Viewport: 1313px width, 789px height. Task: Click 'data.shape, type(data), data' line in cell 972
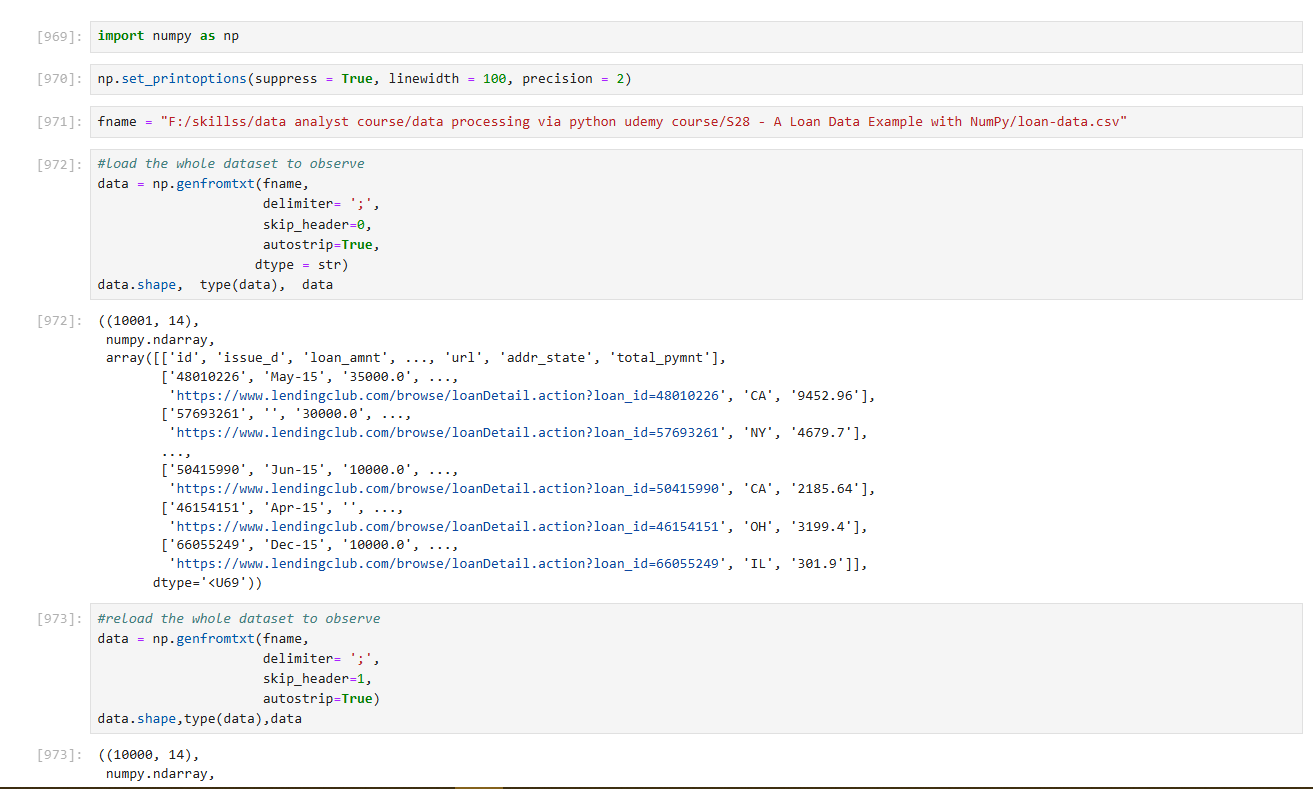click(216, 285)
